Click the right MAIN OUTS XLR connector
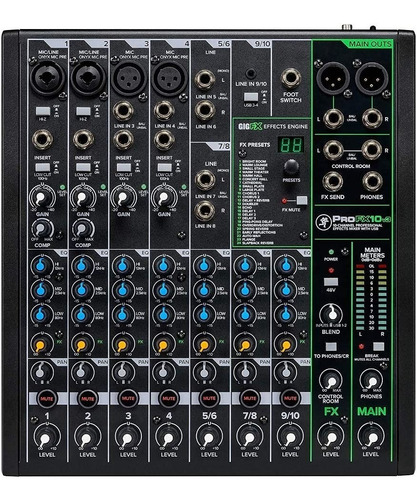This screenshot has width=417, height=500. point(372,78)
